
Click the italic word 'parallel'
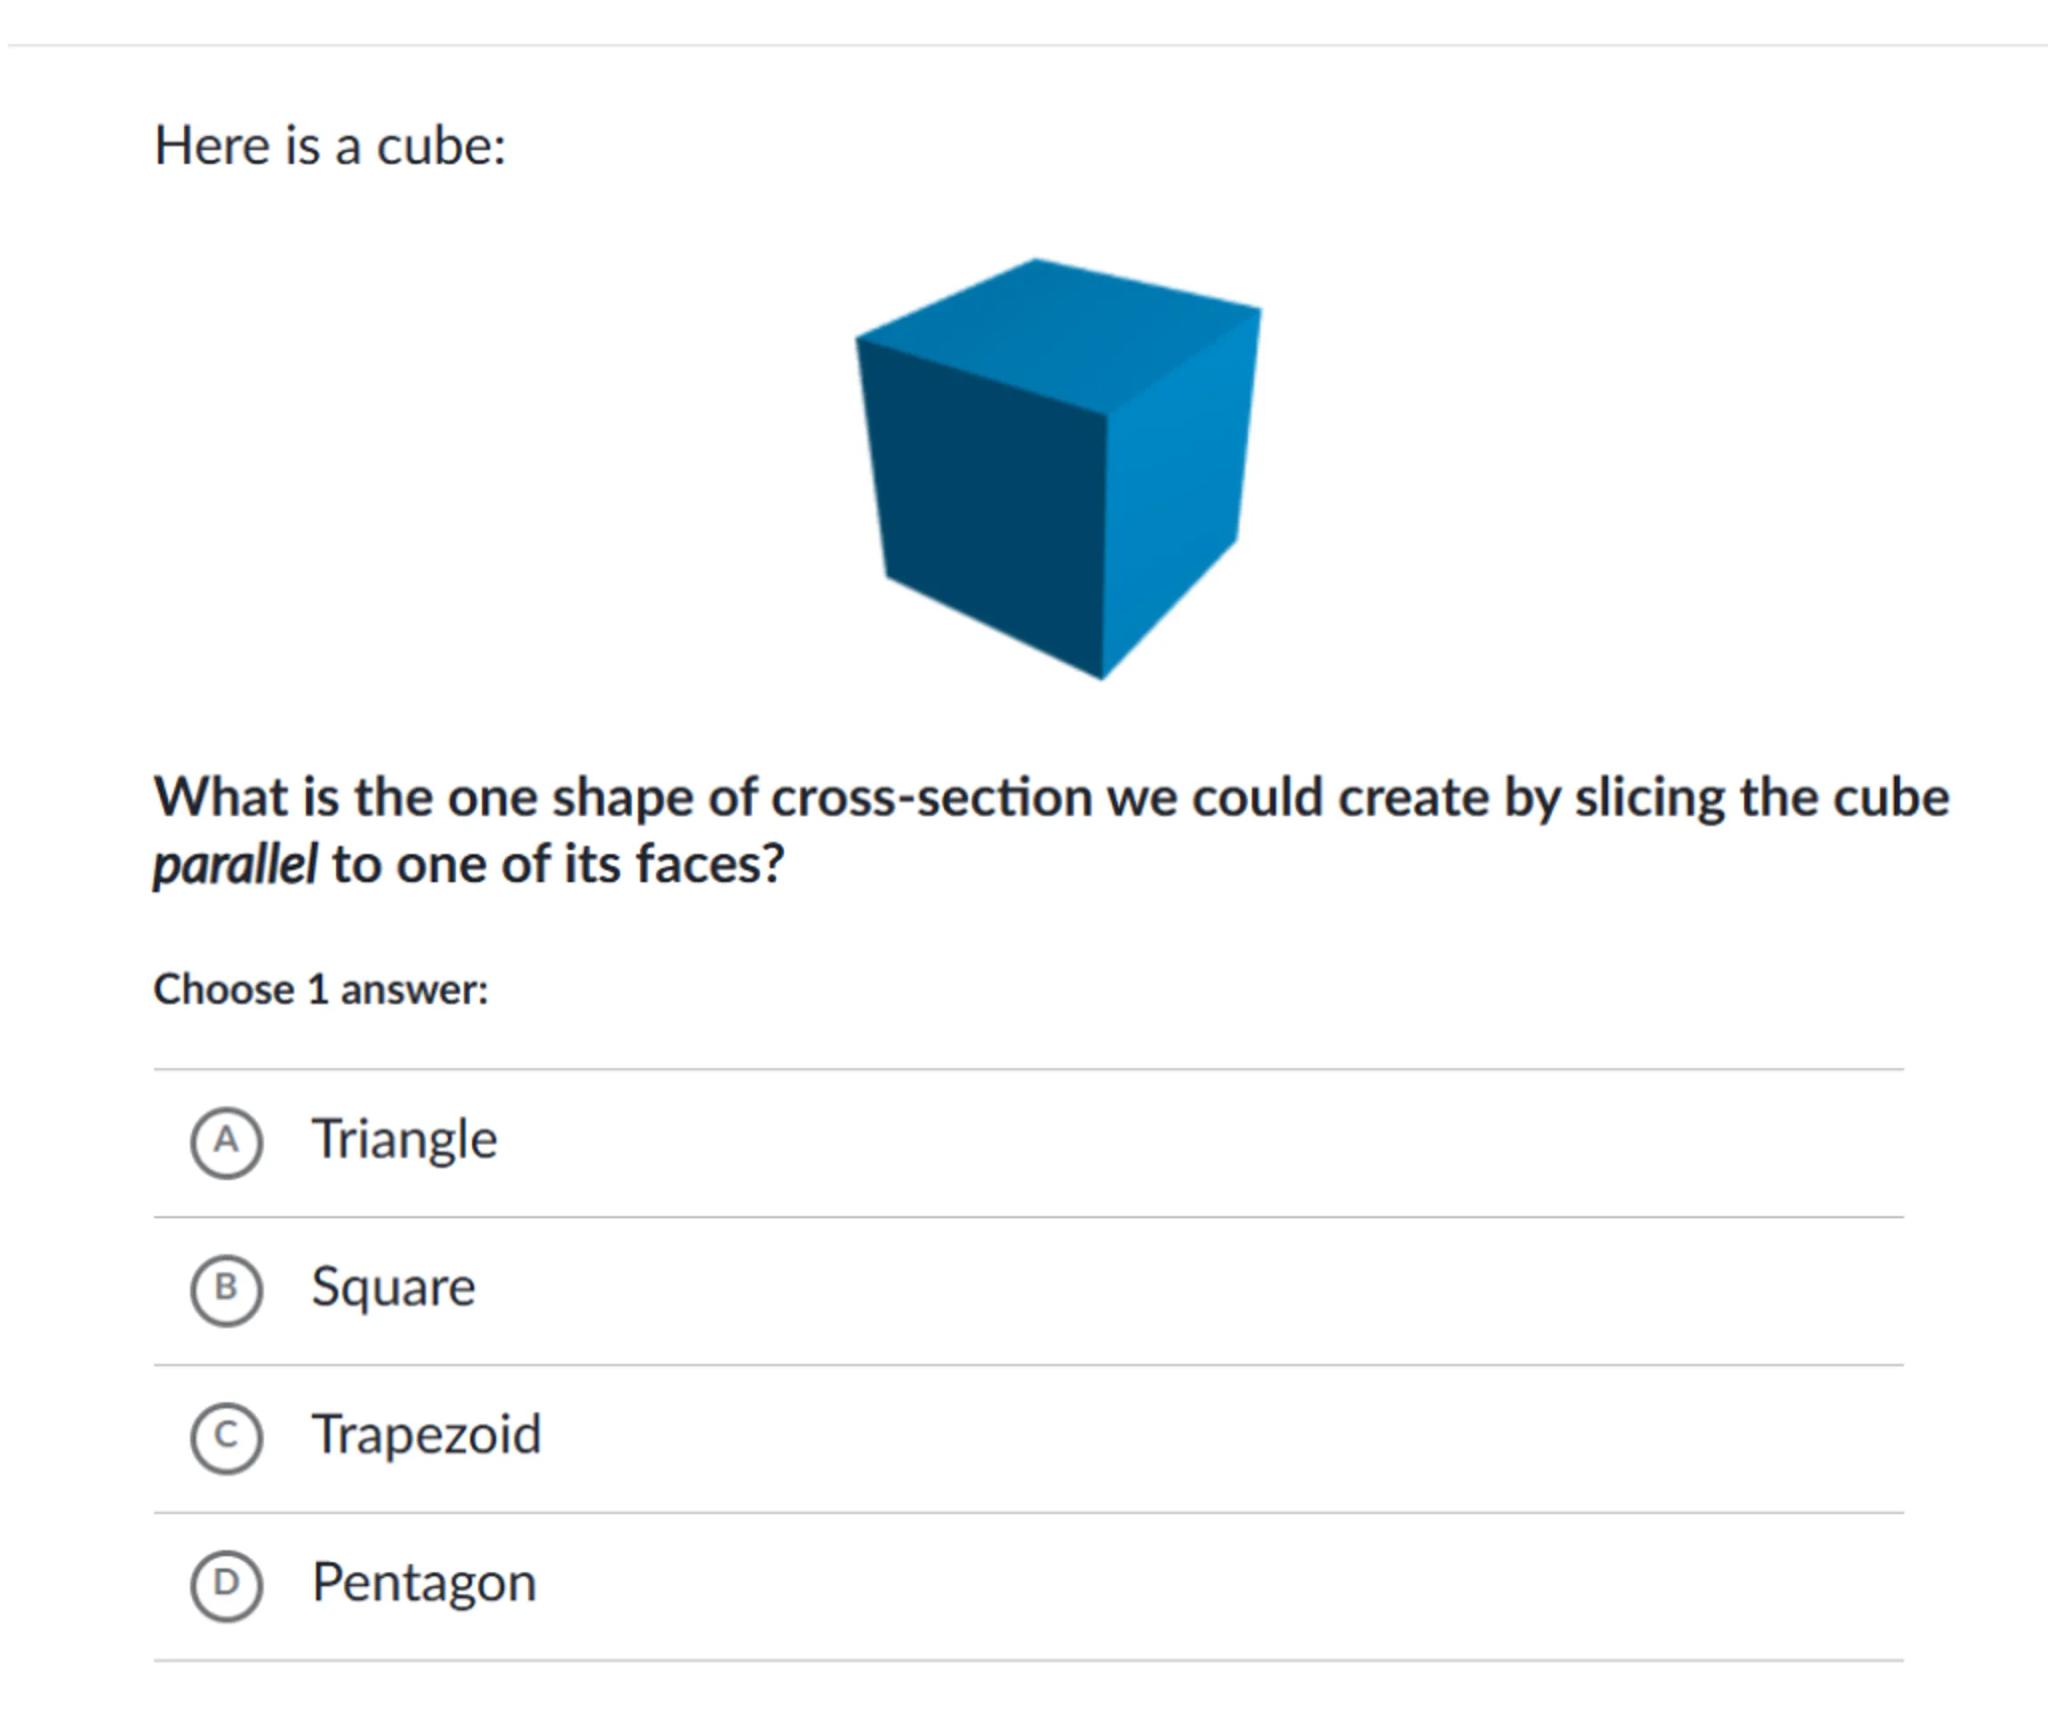235,864
